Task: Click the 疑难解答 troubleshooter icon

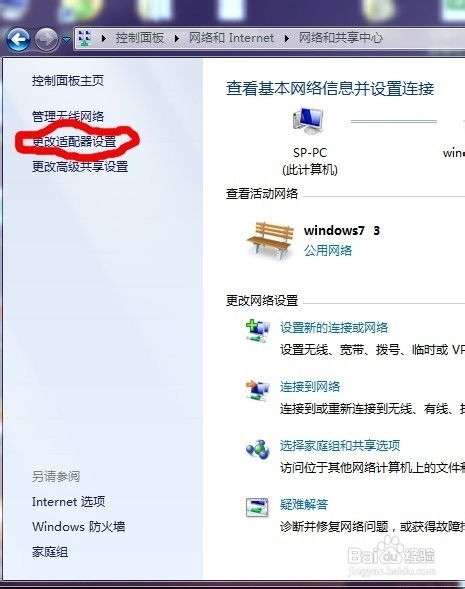Action: point(257,507)
